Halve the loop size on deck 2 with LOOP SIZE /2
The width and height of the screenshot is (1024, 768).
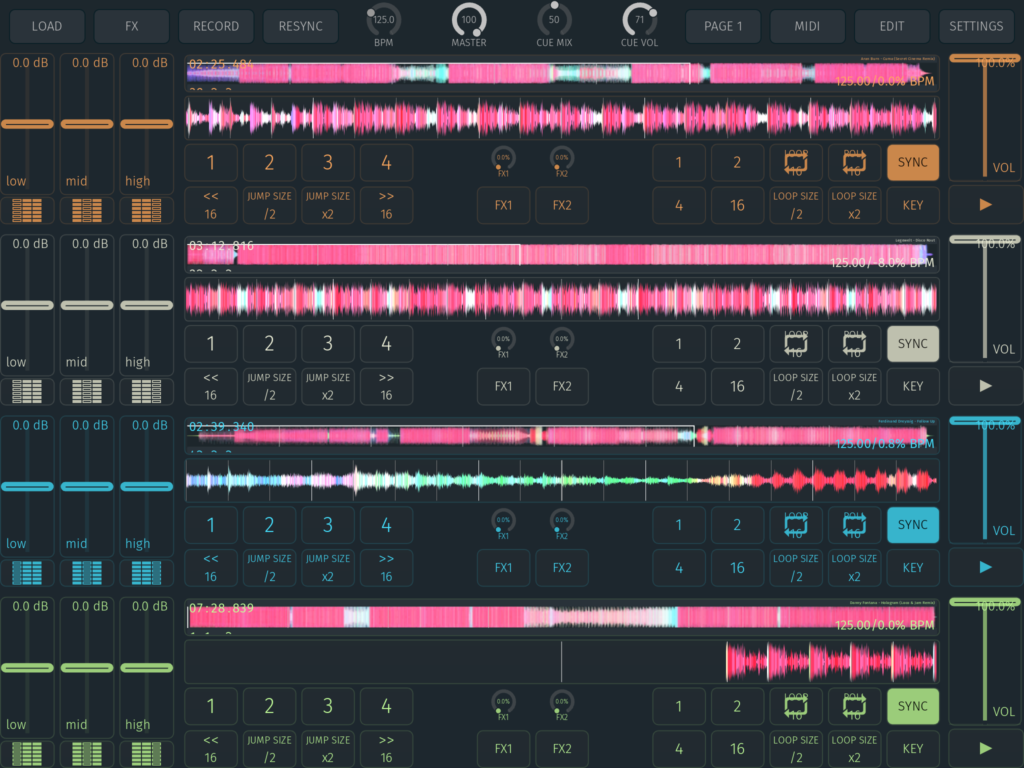pyautogui.click(x=796, y=386)
